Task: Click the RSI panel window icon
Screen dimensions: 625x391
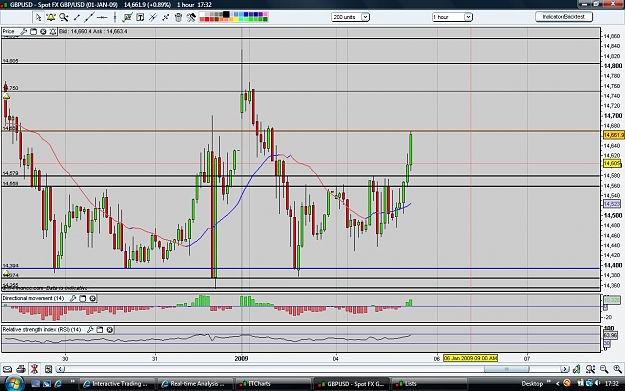Action: pyautogui.click(x=100, y=330)
